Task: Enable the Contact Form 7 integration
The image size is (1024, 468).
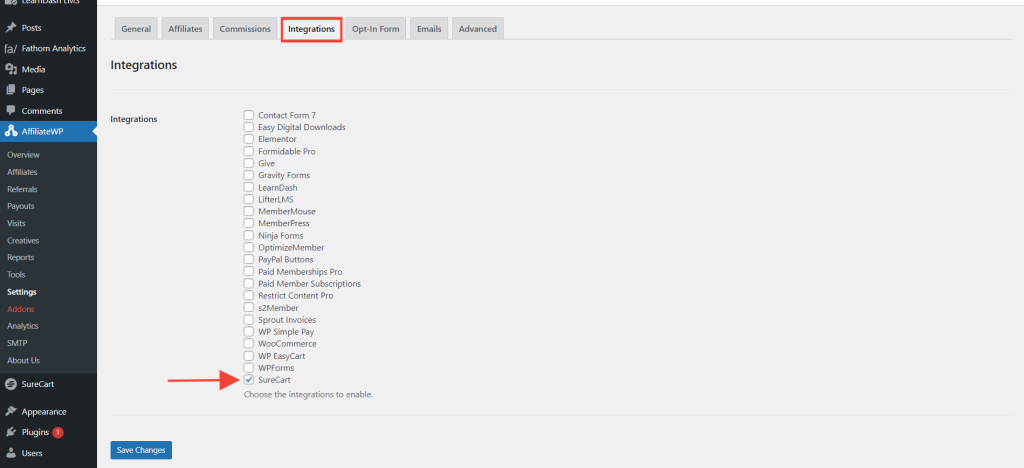Action: point(249,115)
